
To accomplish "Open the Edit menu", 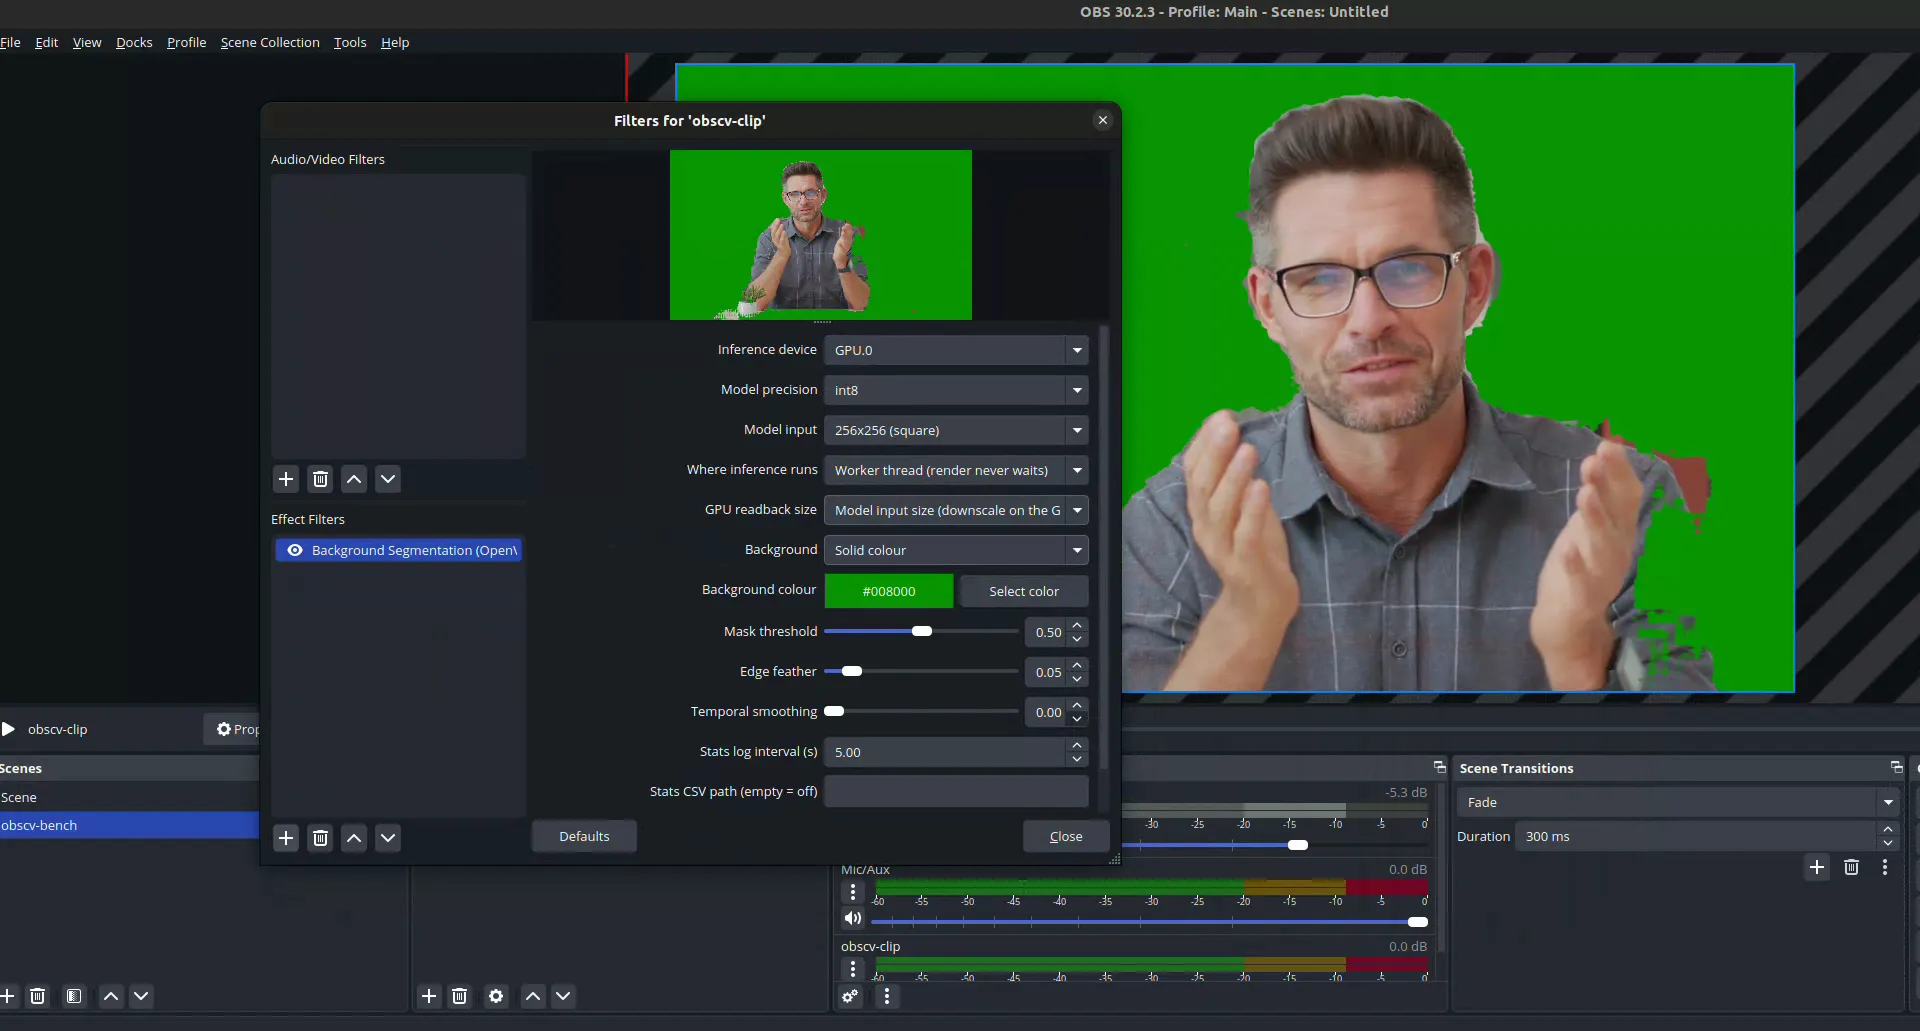I will tap(46, 42).
